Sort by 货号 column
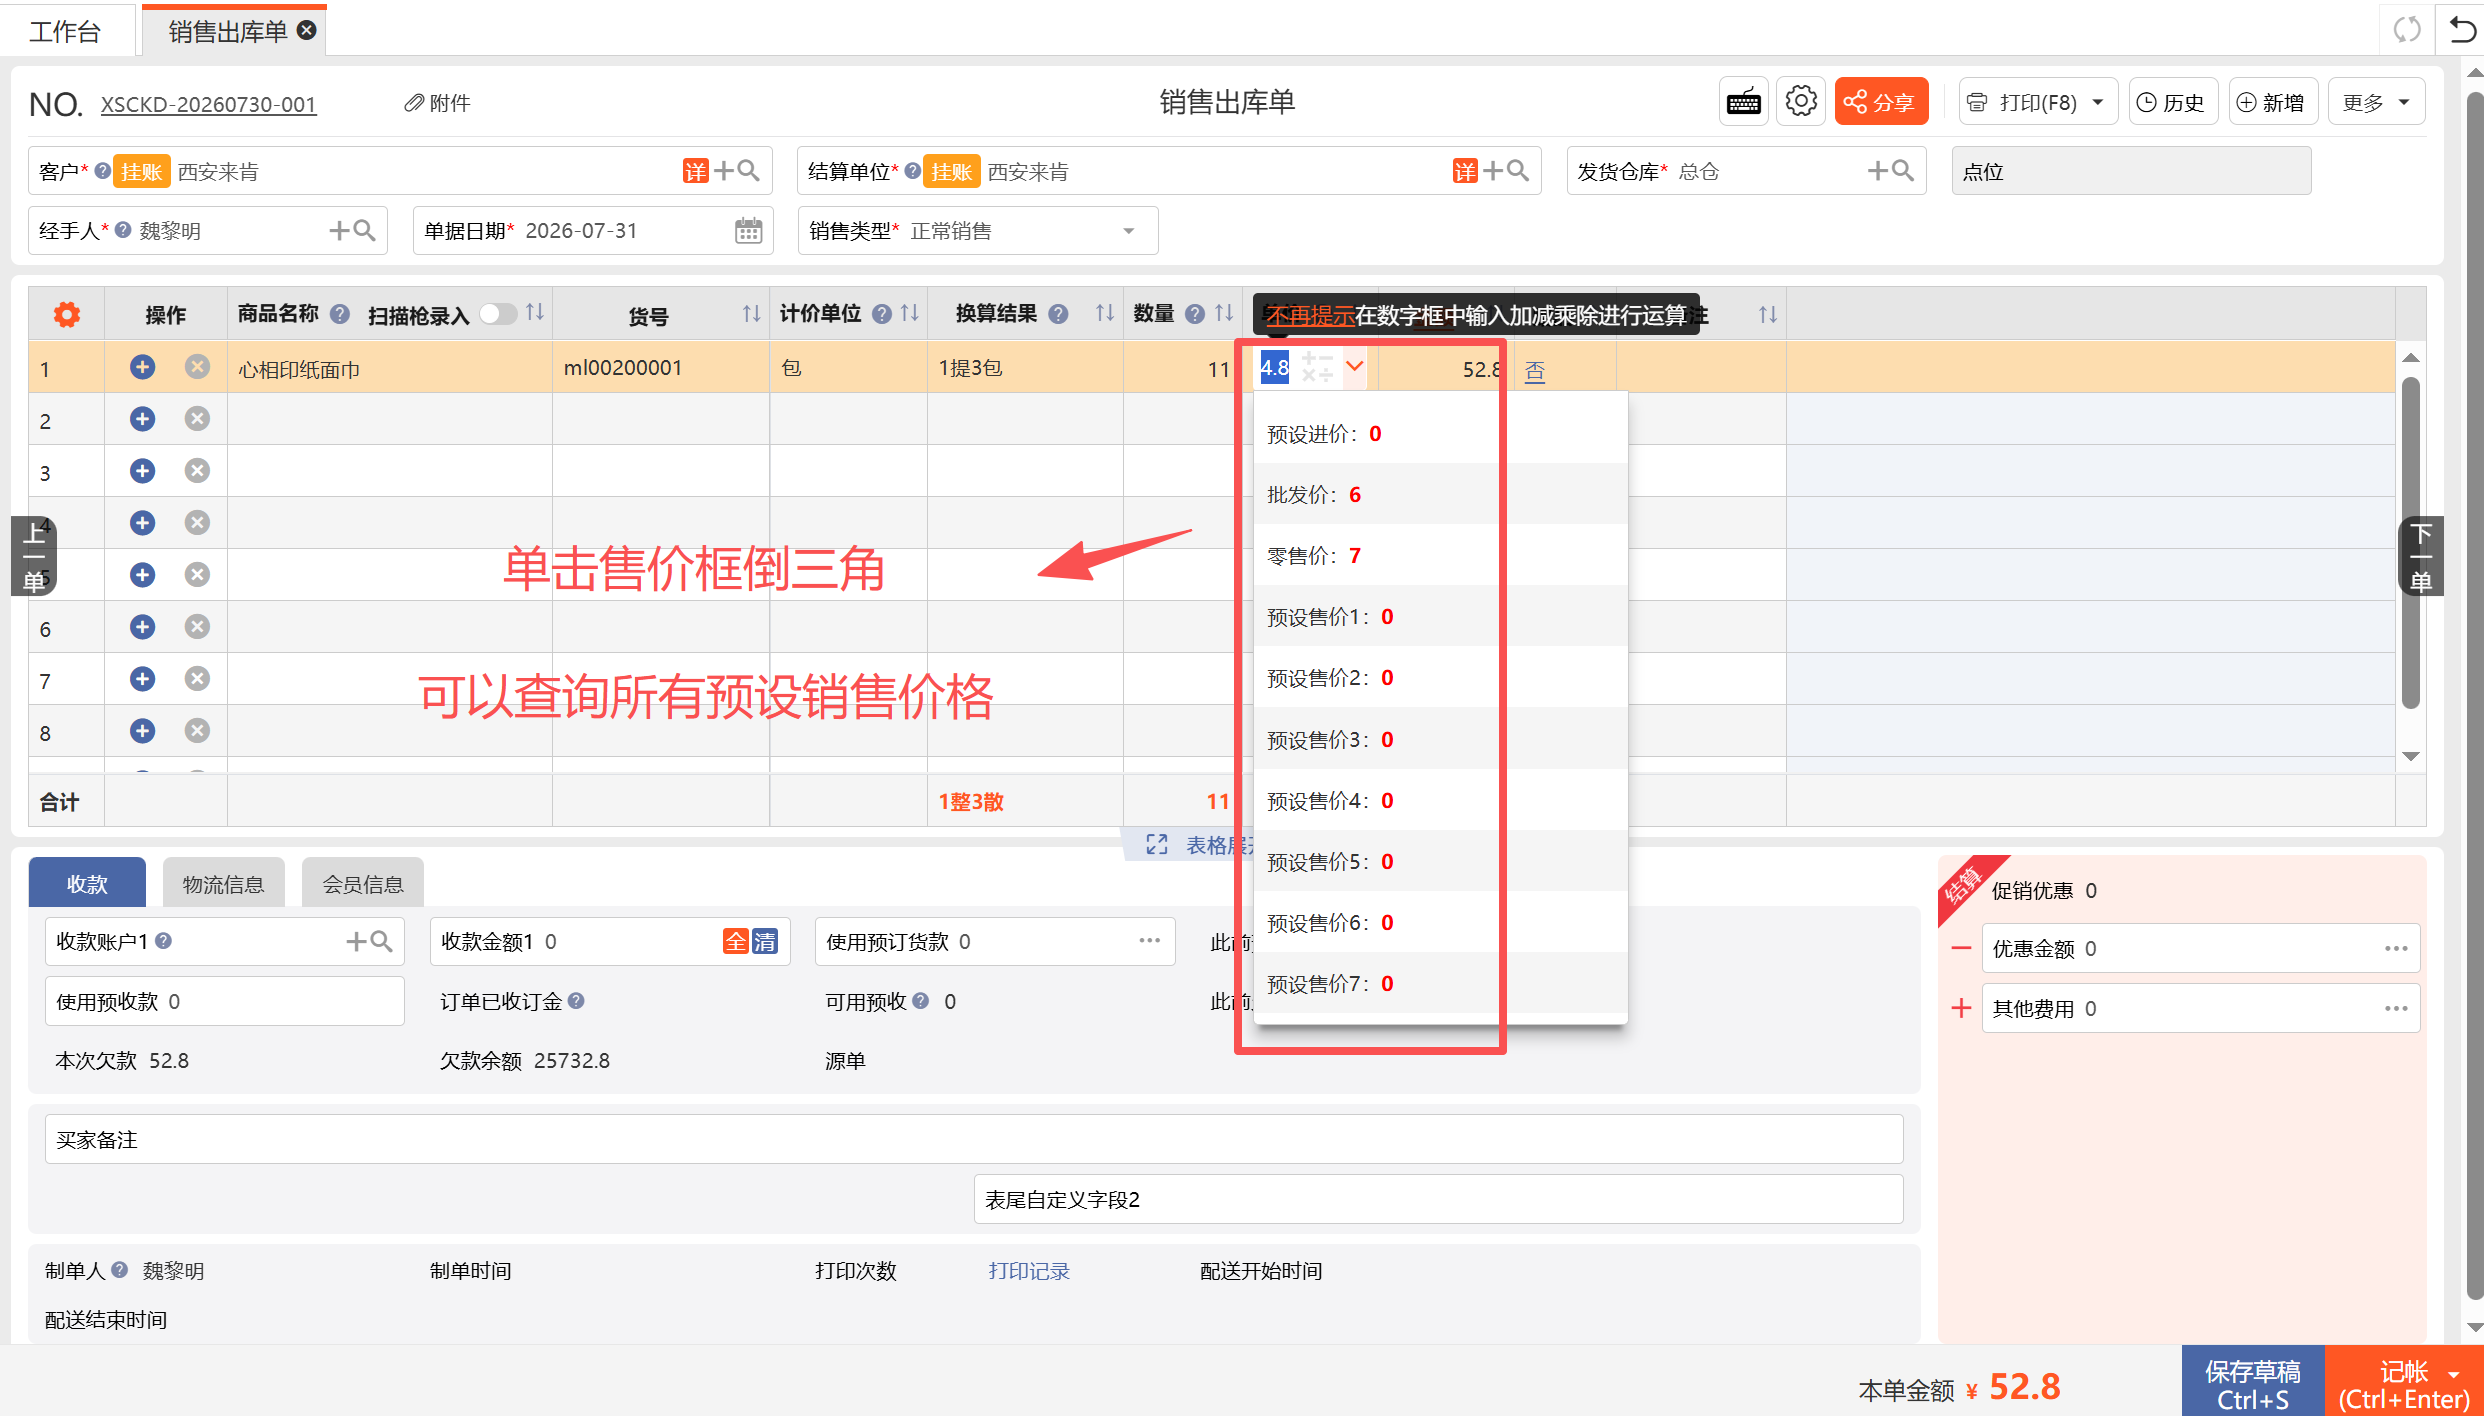Viewport: 2484px width, 1416px height. click(751, 315)
